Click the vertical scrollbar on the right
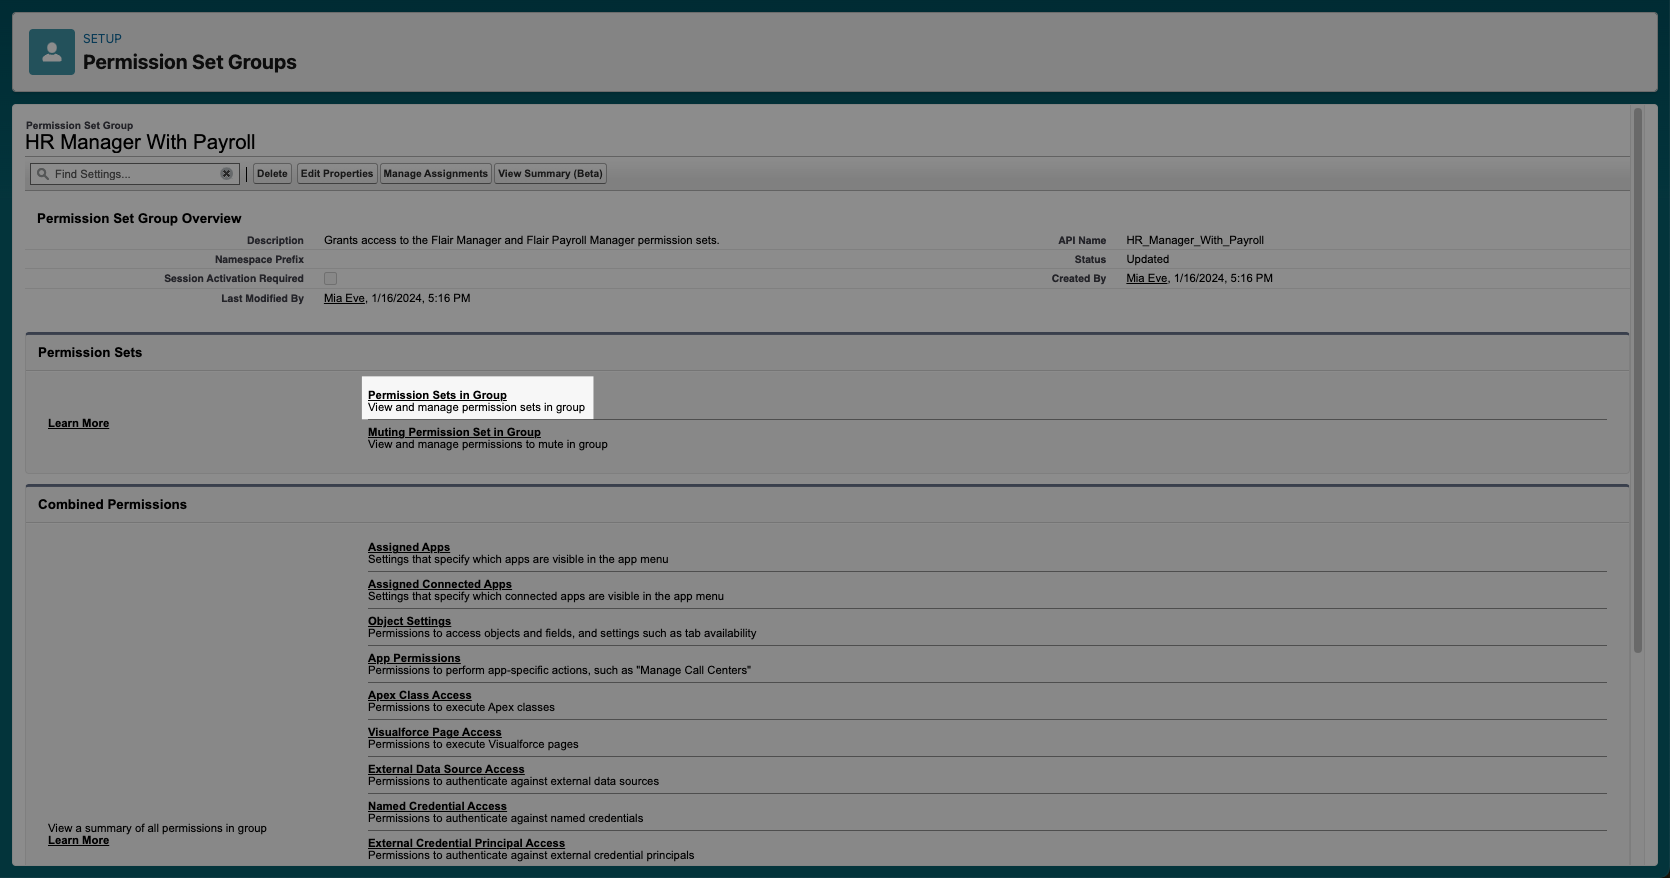The height and width of the screenshot is (878, 1670). (1638, 380)
